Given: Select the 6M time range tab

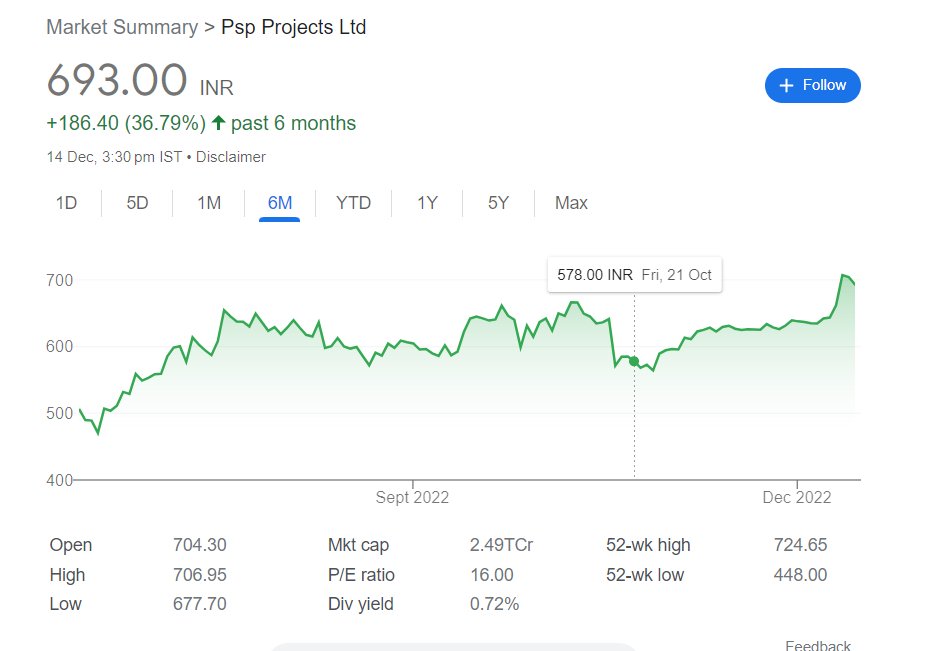Looking at the screenshot, I should pos(280,203).
